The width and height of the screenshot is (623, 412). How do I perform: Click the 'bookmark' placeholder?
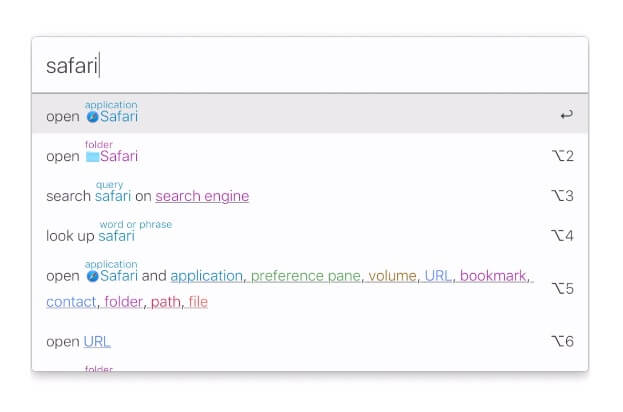493,276
